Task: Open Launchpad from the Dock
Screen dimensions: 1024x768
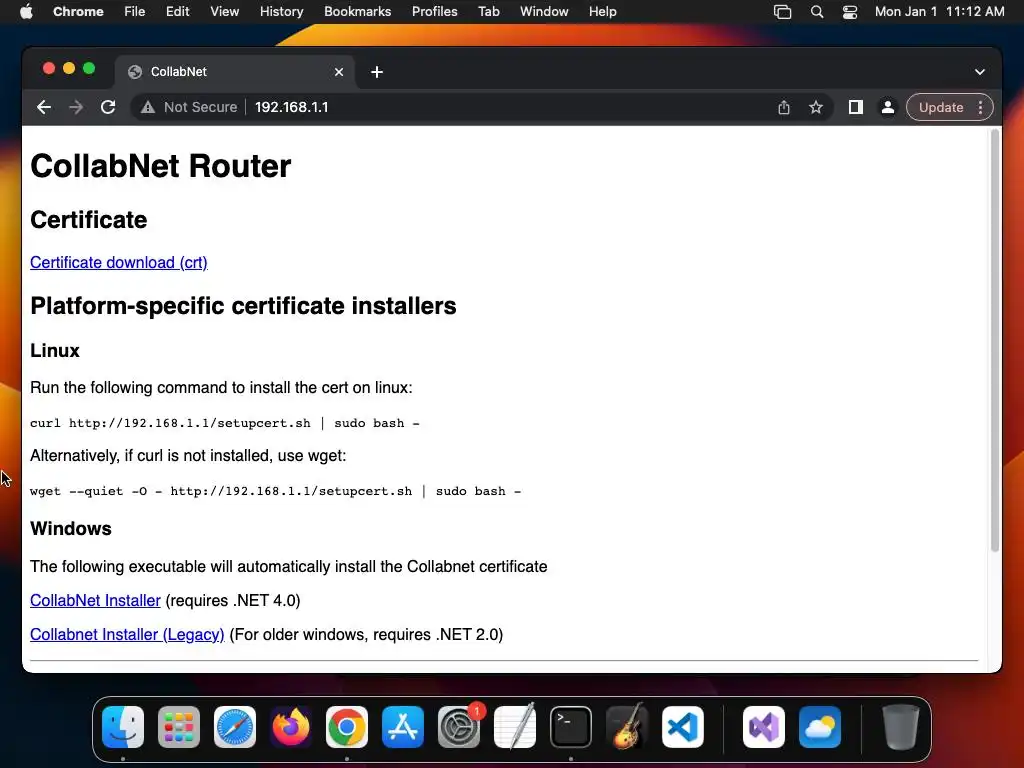Action: coord(179,727)
